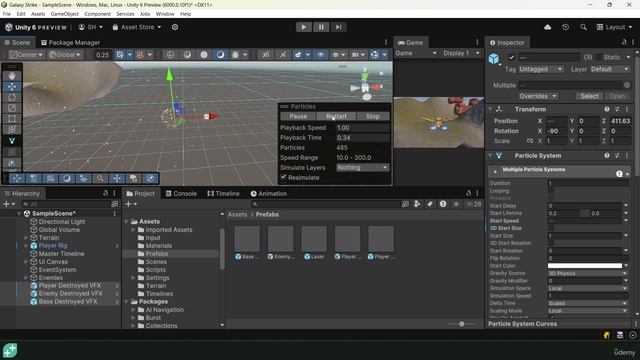Select the Hand view tool
Viewport: 640px width, 360px height.
tap(12, 76)
